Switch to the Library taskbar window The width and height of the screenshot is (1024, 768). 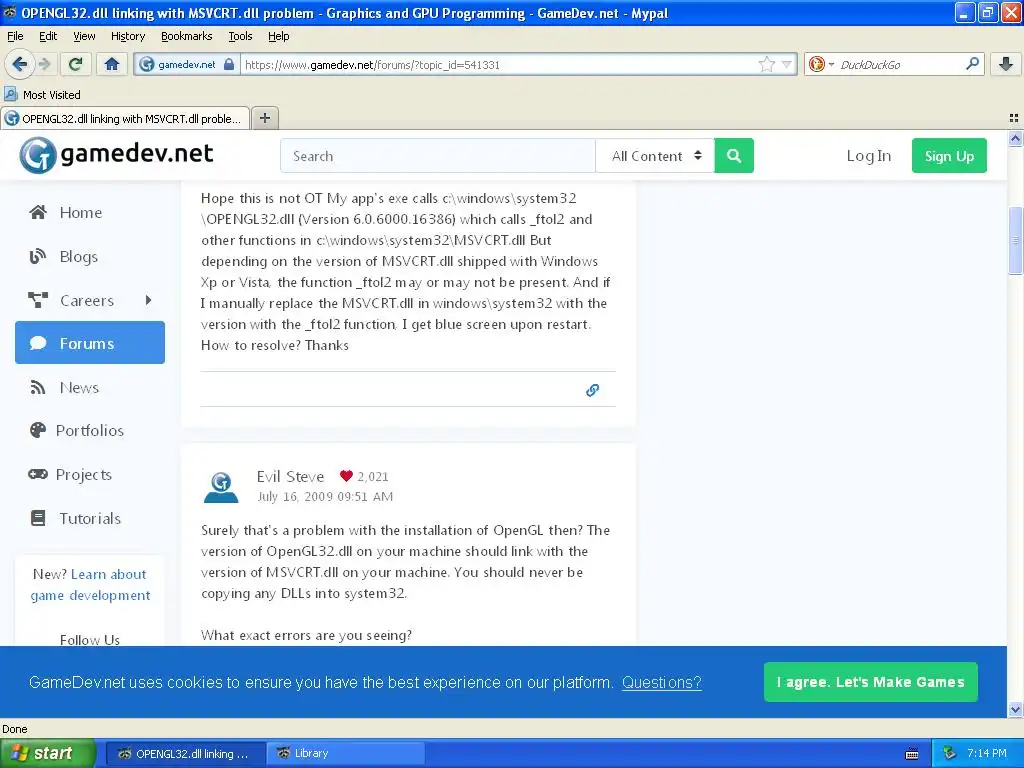tap(345, 753)
